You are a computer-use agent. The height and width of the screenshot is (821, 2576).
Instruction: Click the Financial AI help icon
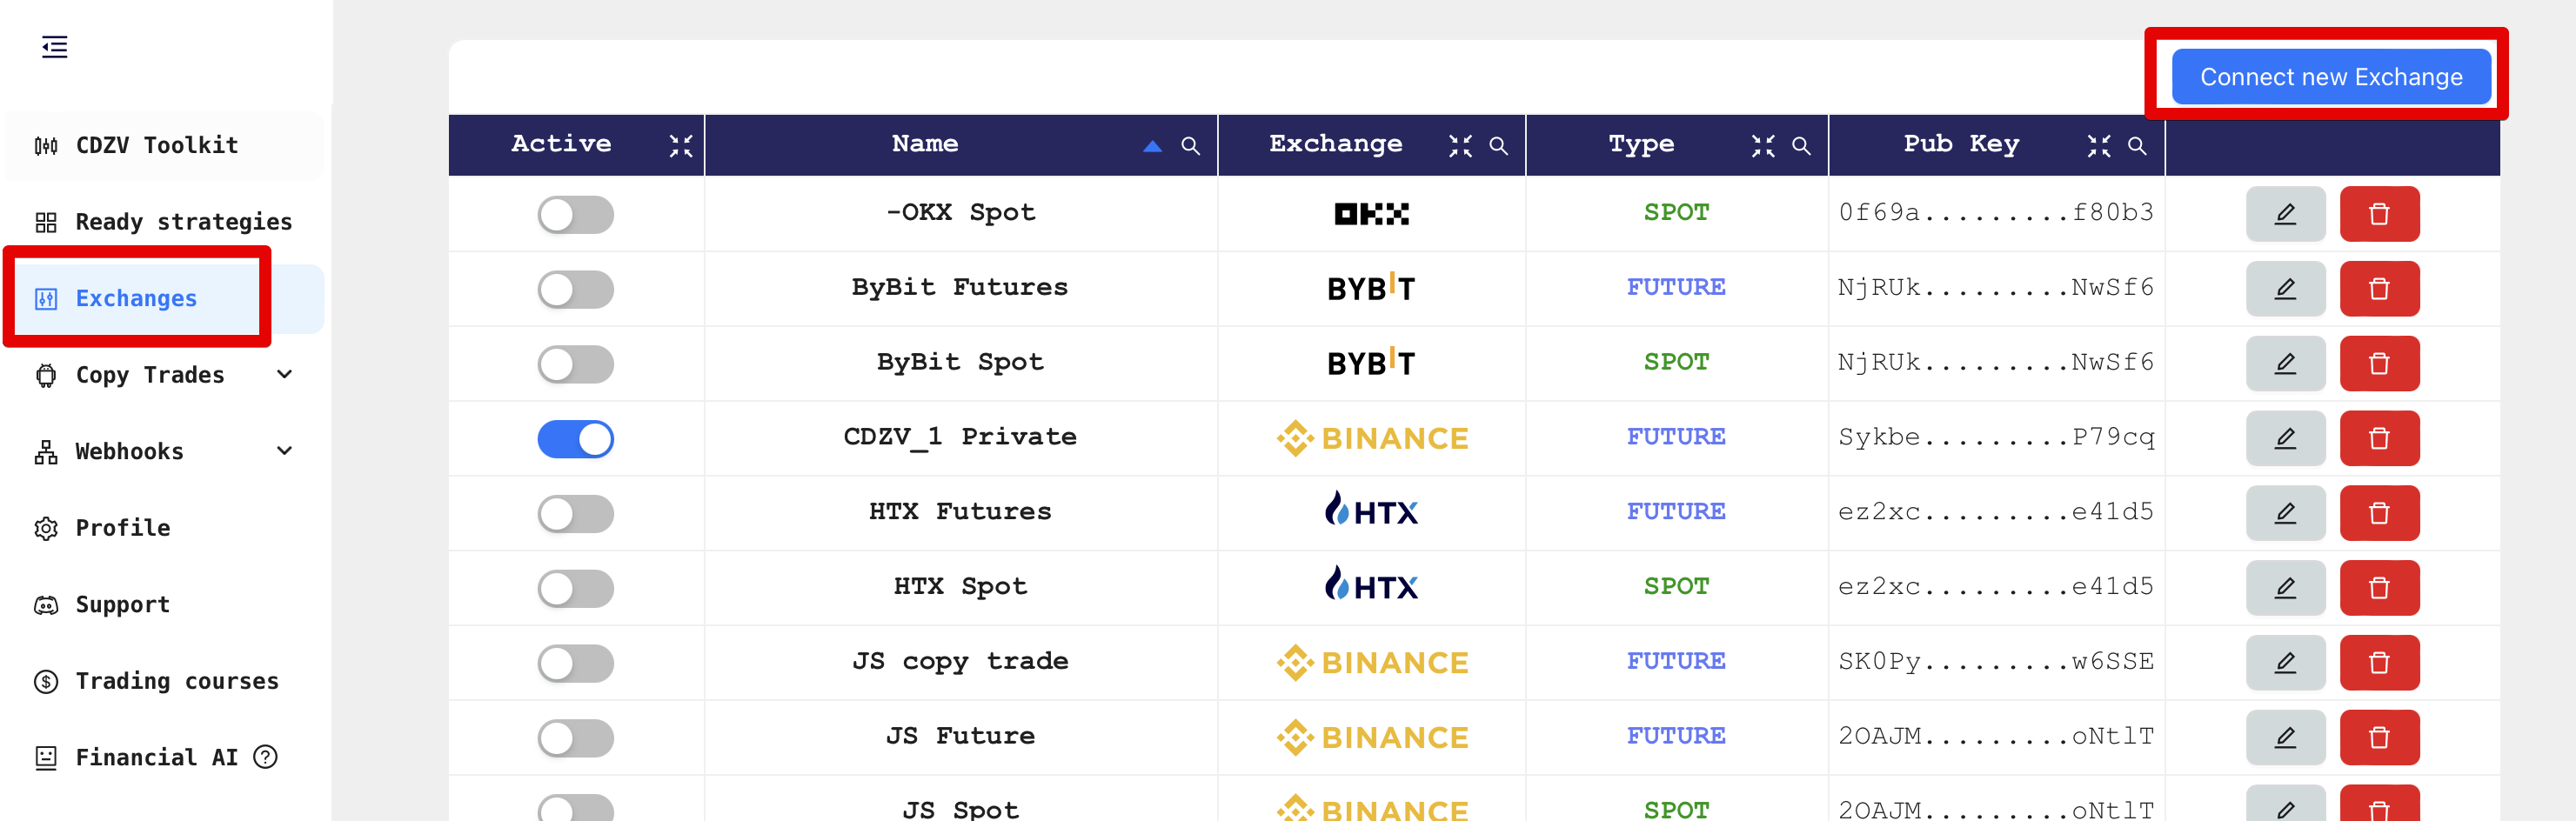265,757
